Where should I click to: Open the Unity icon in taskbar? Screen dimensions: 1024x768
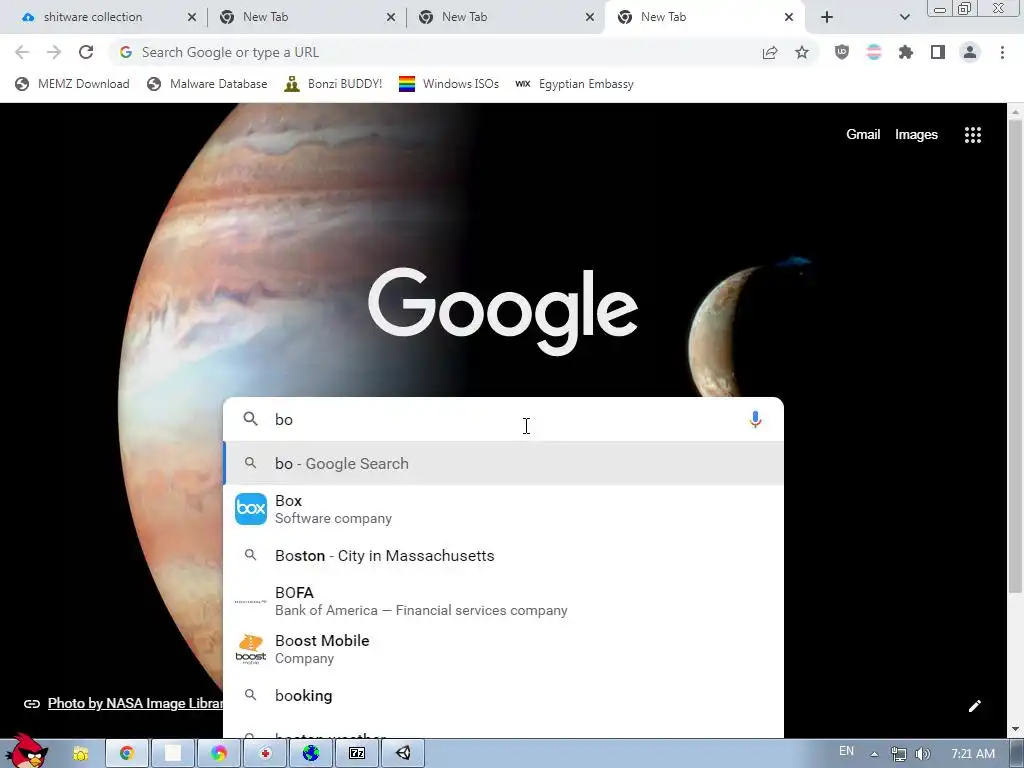tap(404, 754)
